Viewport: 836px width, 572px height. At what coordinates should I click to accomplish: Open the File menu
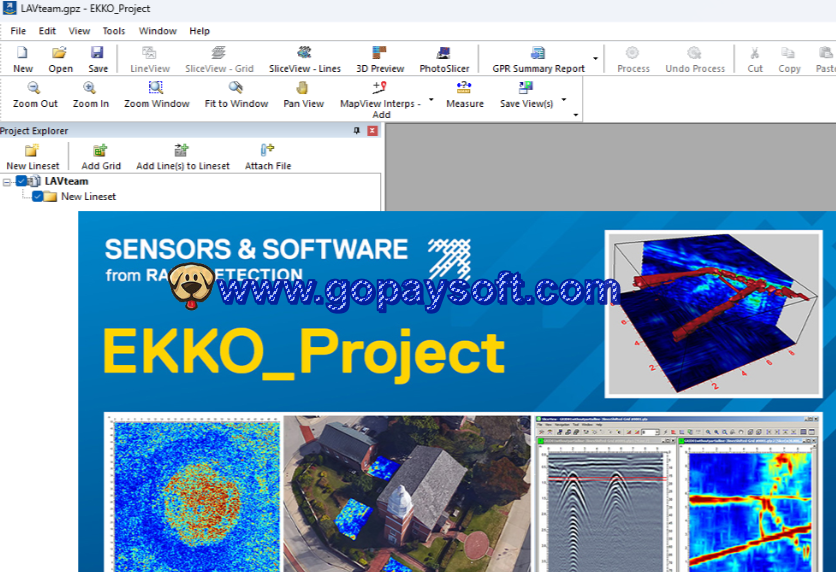(18, 31)
